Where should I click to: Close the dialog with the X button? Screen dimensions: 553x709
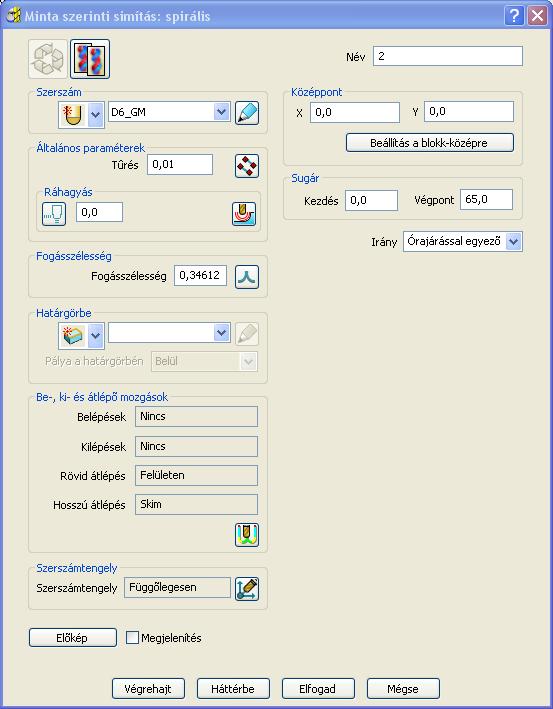pyautogui.click(x=537, y=16)
